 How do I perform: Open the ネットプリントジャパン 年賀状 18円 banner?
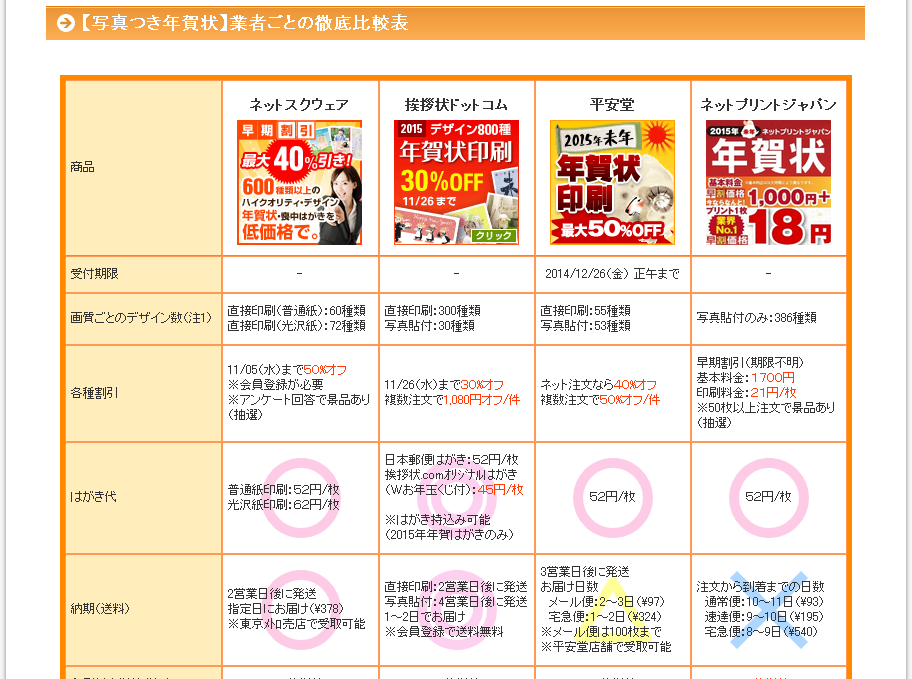(768, 182)
